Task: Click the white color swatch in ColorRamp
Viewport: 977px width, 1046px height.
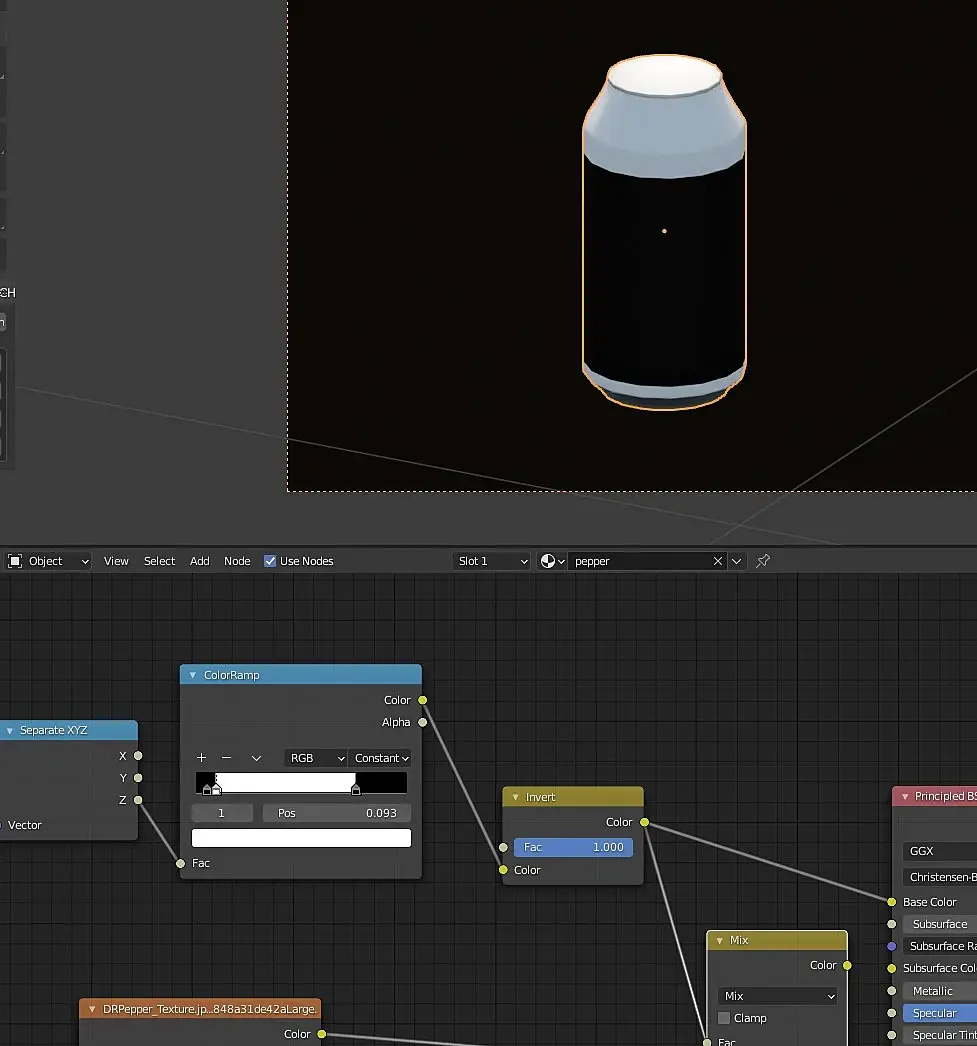Action: 301,838
